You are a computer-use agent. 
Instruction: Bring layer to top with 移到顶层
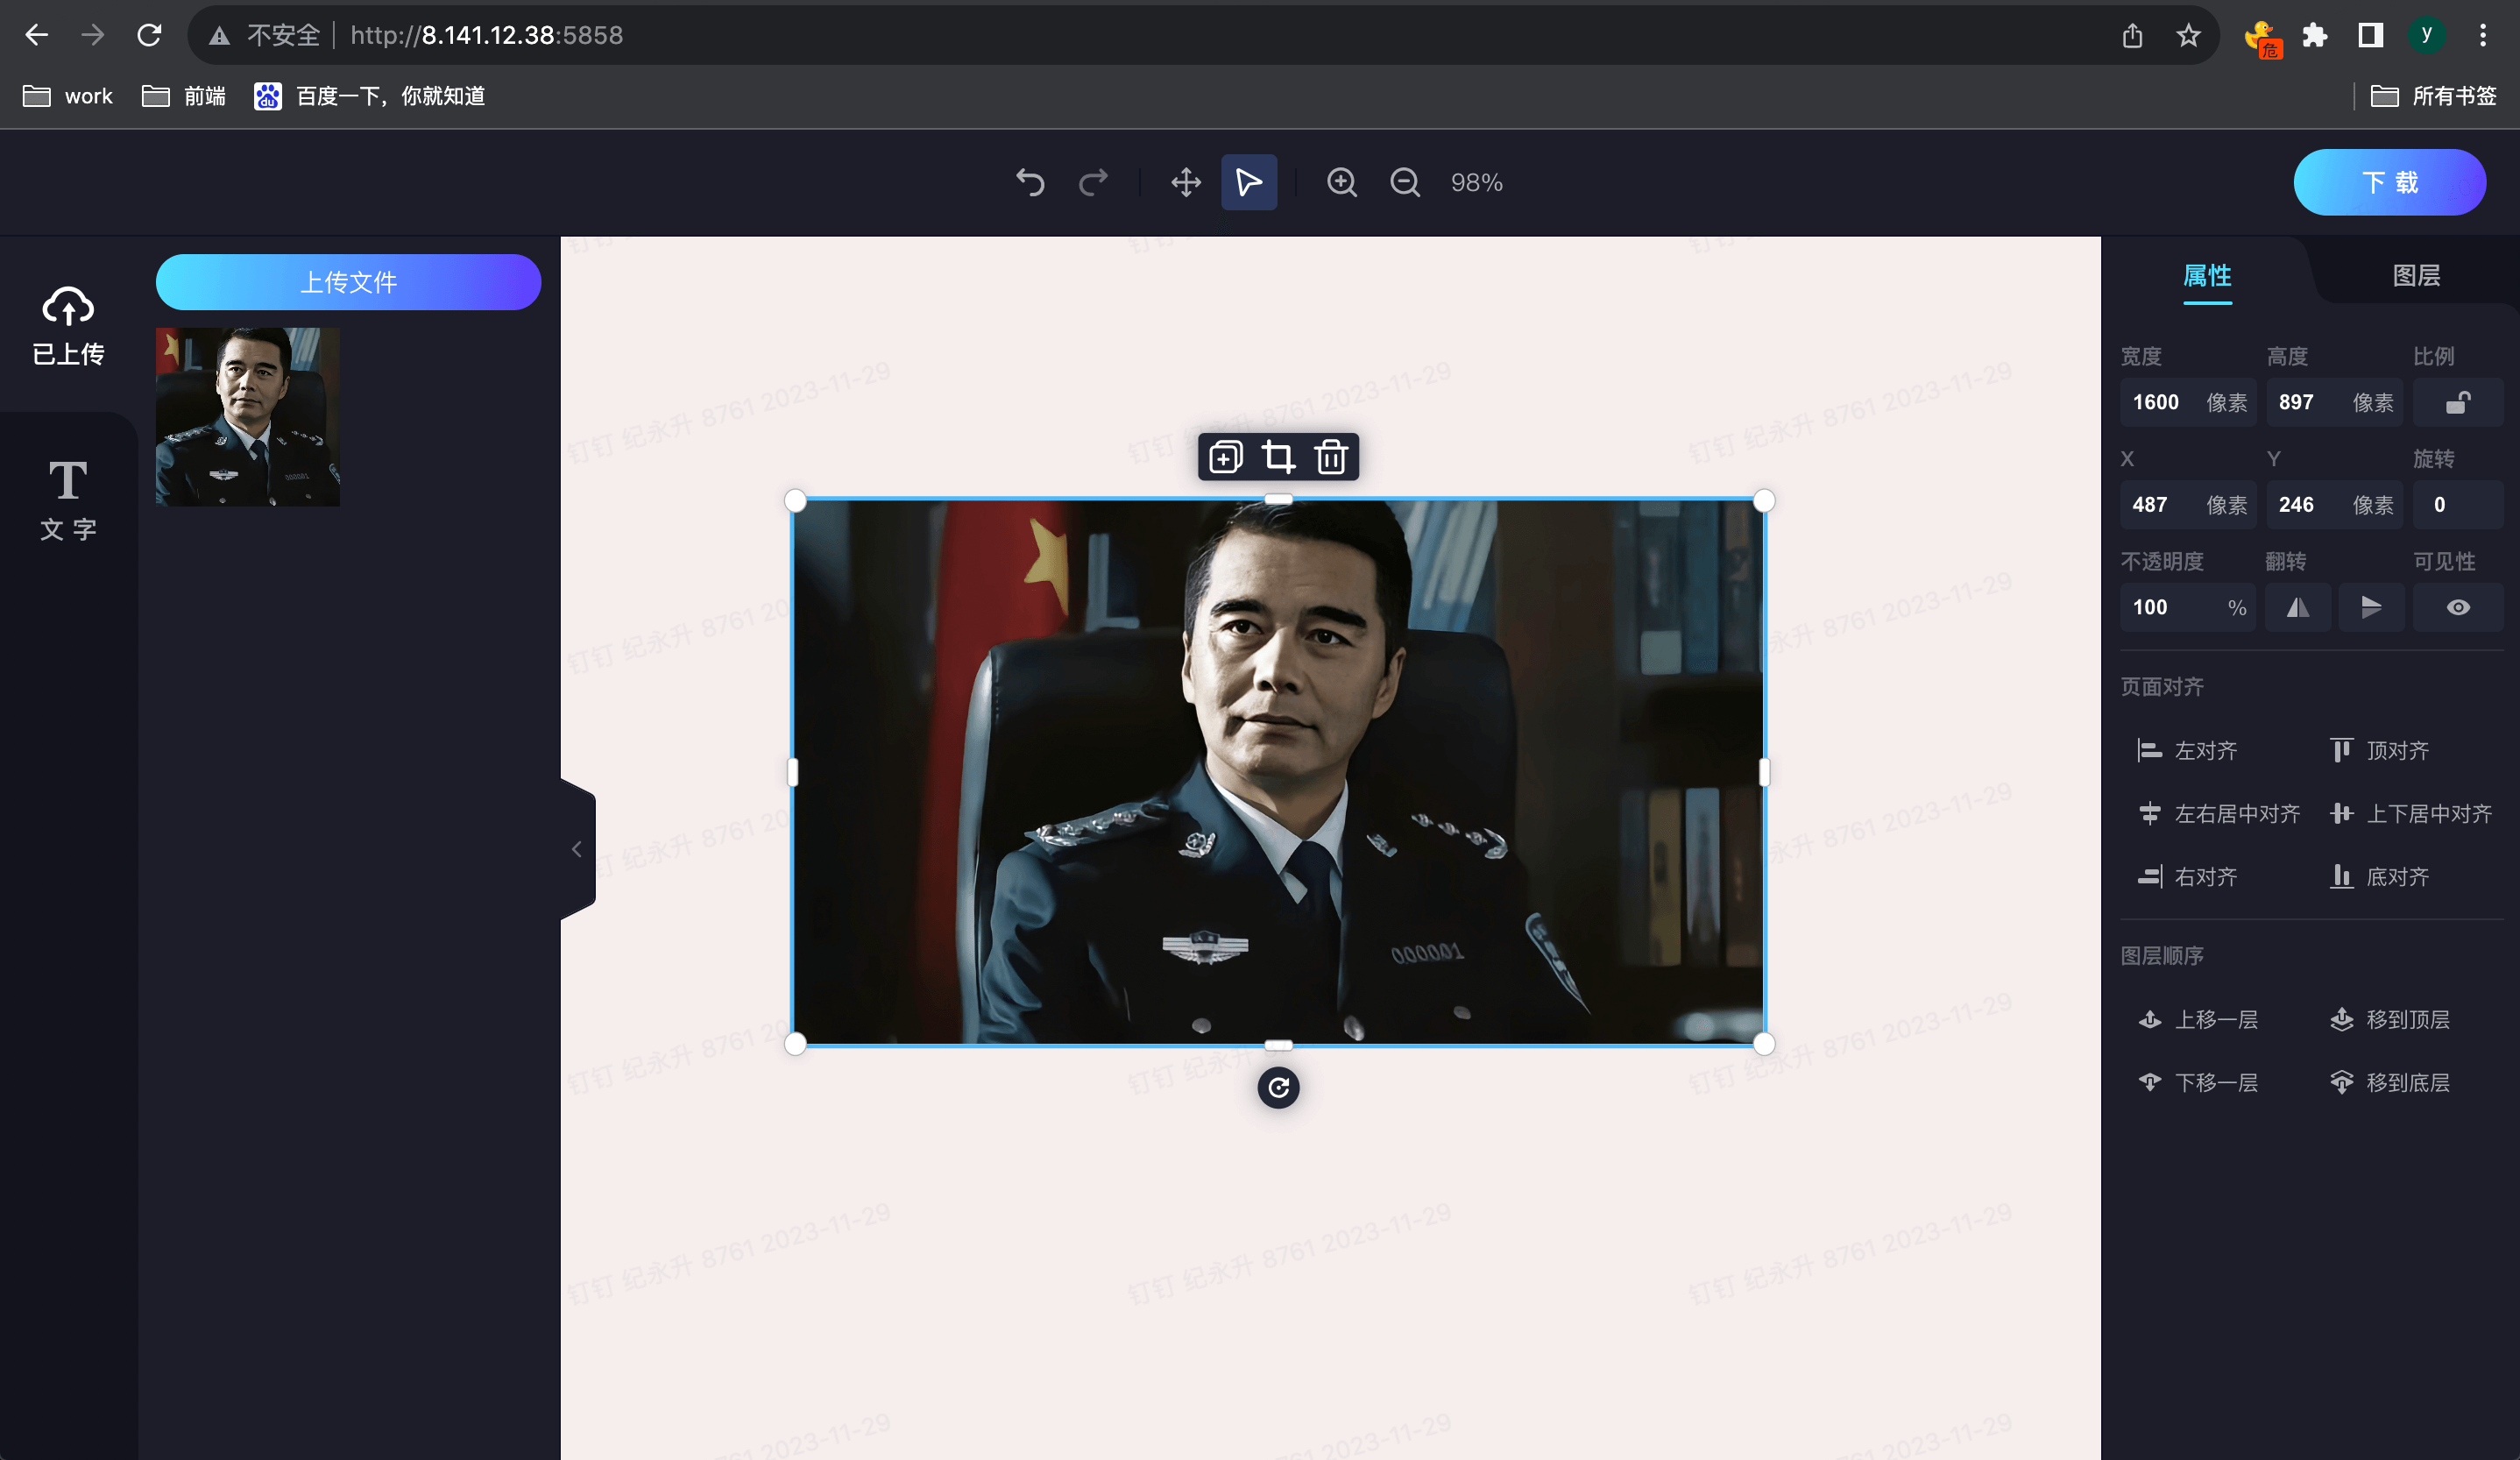click(2389, 1019)
